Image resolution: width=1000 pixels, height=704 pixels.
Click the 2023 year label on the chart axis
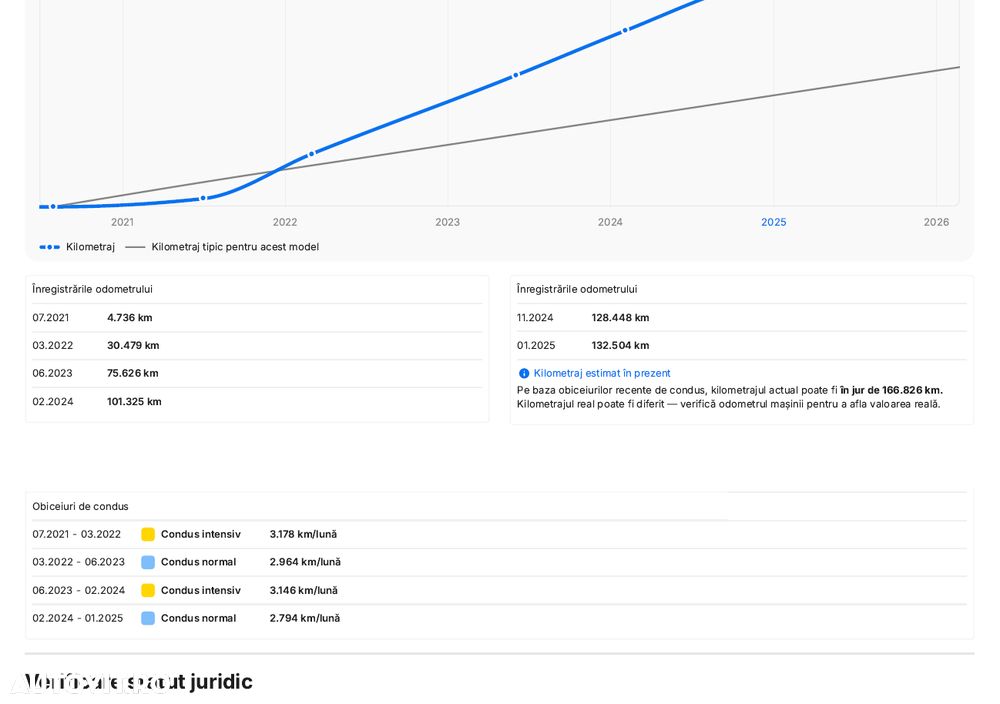point(447,222)
